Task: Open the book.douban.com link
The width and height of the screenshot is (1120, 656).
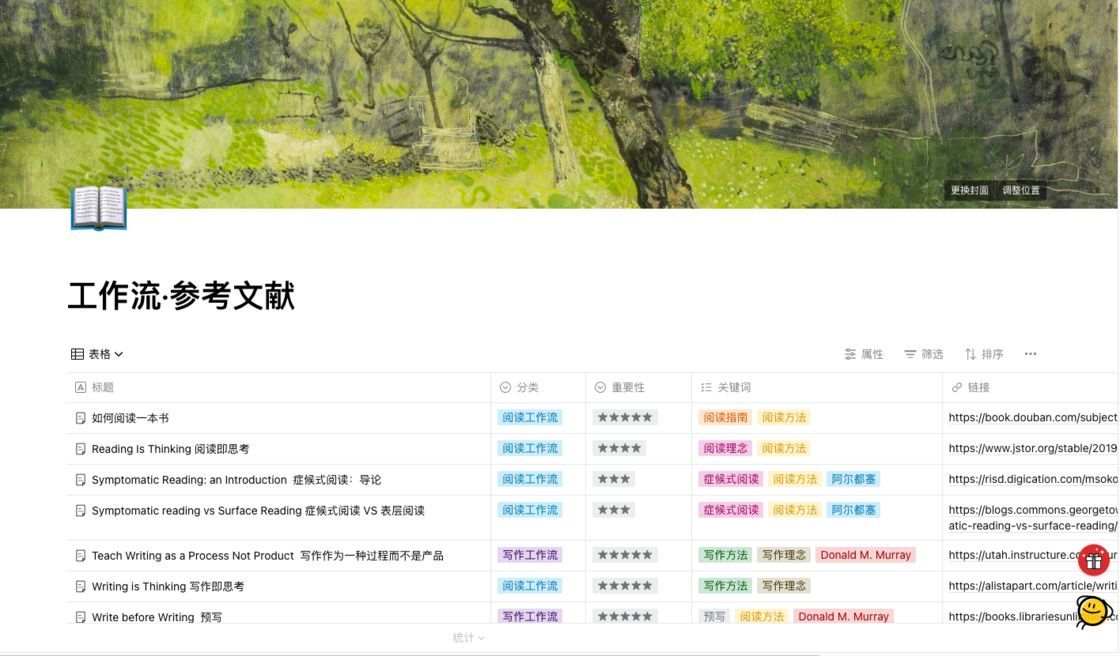Action: tap(1033, 417)
